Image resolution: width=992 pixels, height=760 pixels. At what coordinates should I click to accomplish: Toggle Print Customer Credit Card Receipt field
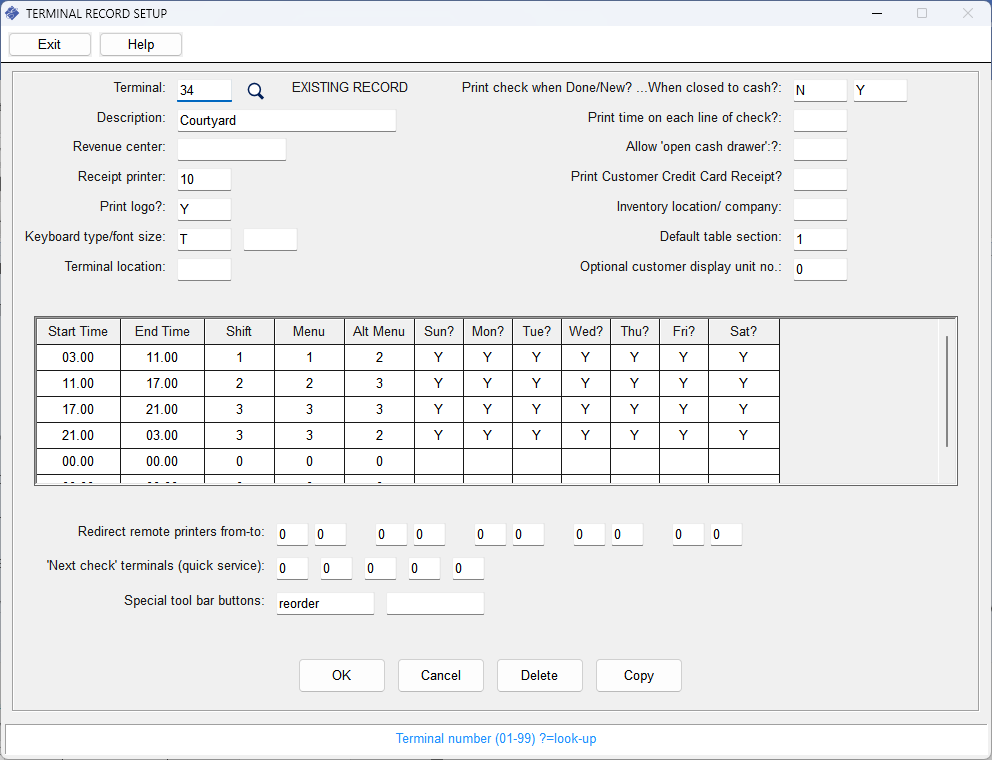coord(820,179)
